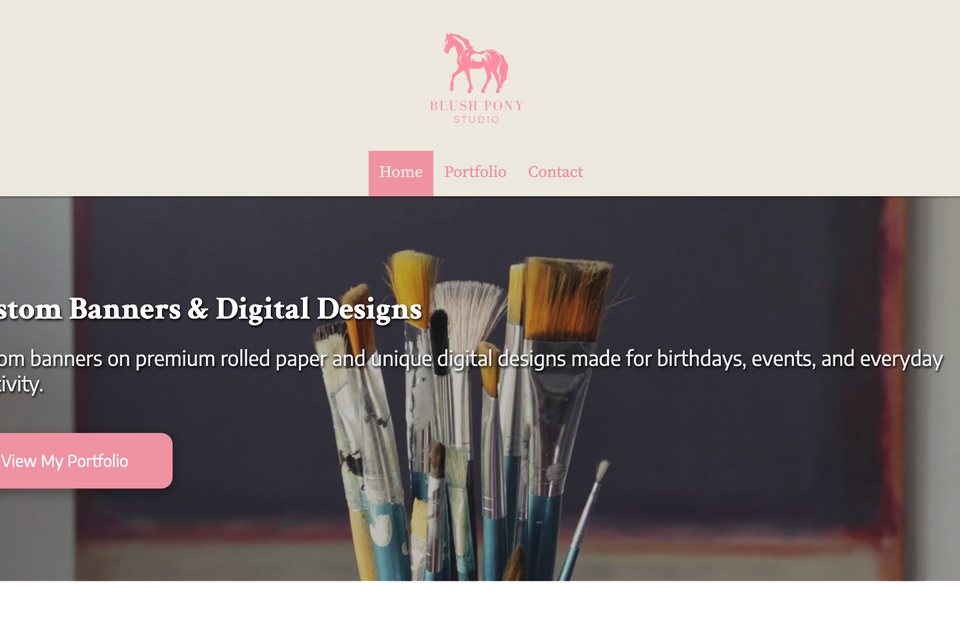Screen dimensions: 960x640
Task: Click the pink horse logo icon
Action: [476, 63]
